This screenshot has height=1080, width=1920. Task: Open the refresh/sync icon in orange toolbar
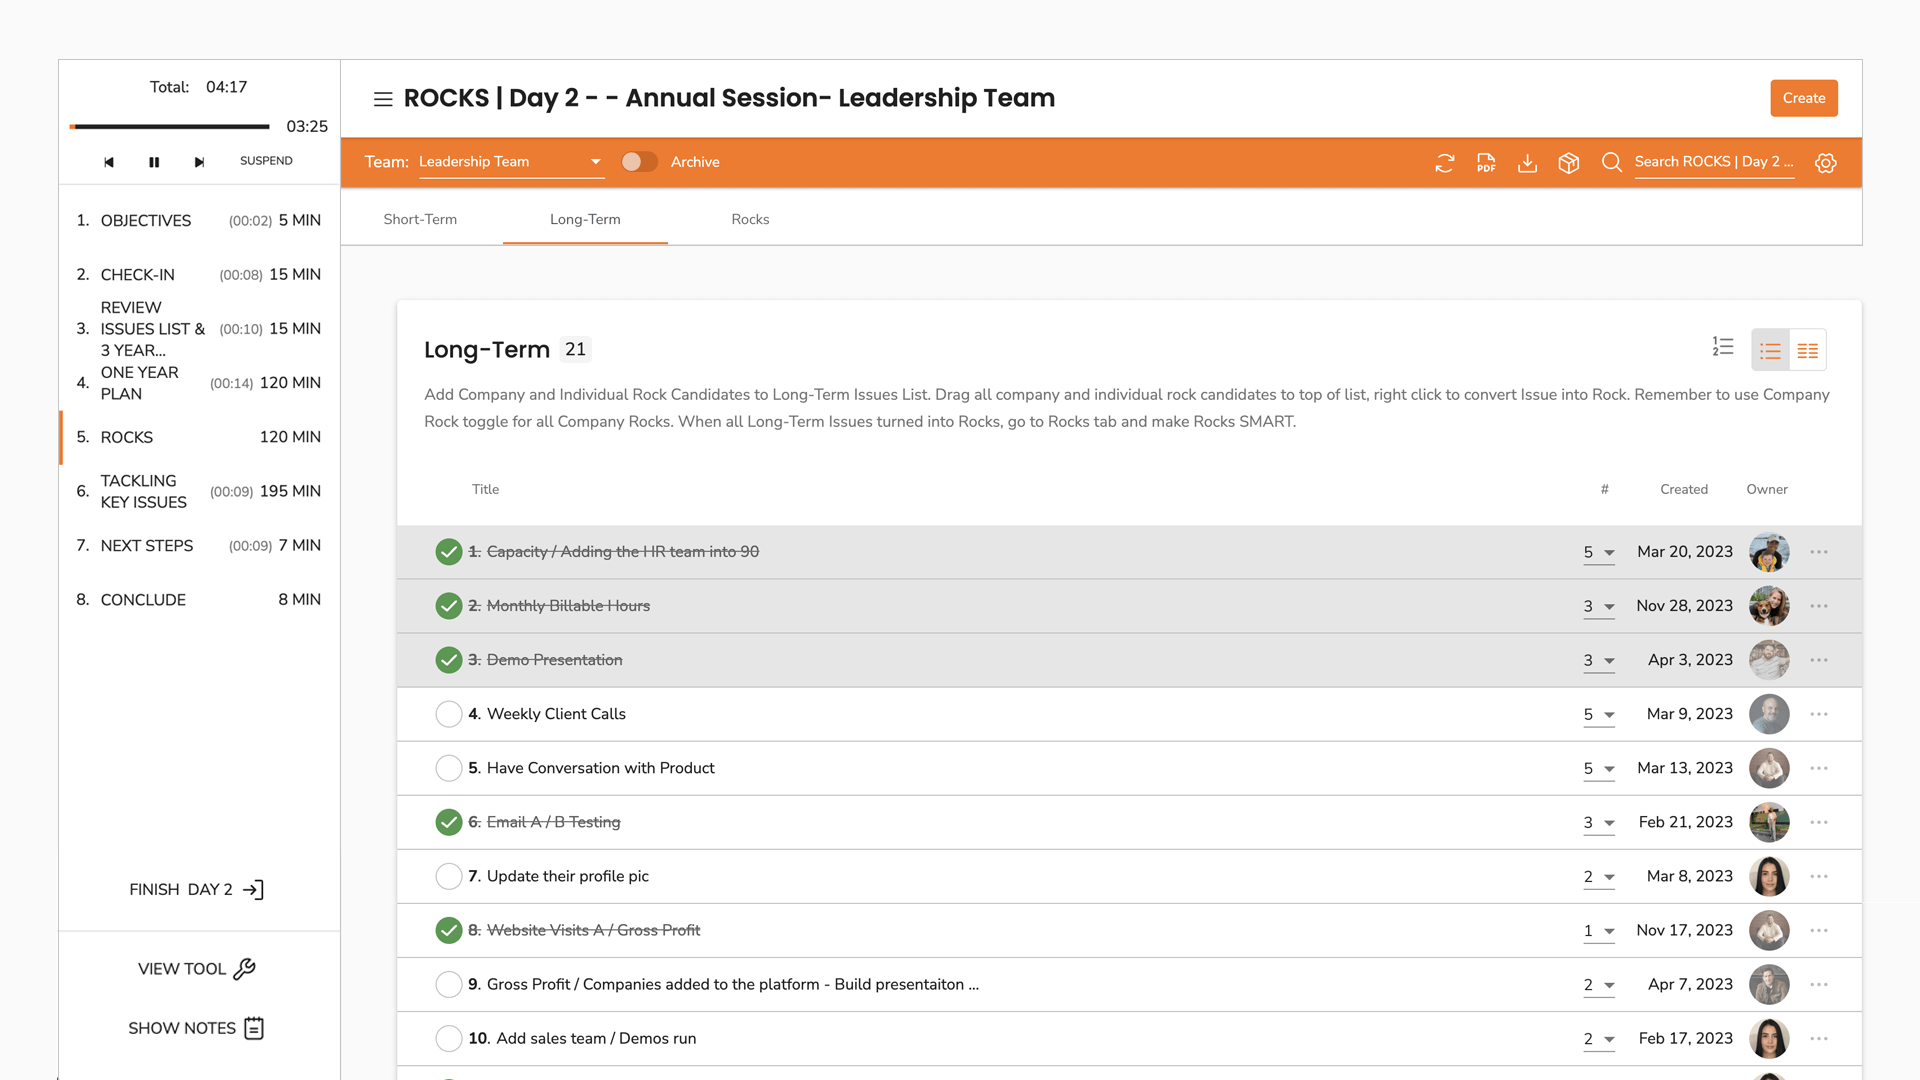click(x=1444, y=162)
